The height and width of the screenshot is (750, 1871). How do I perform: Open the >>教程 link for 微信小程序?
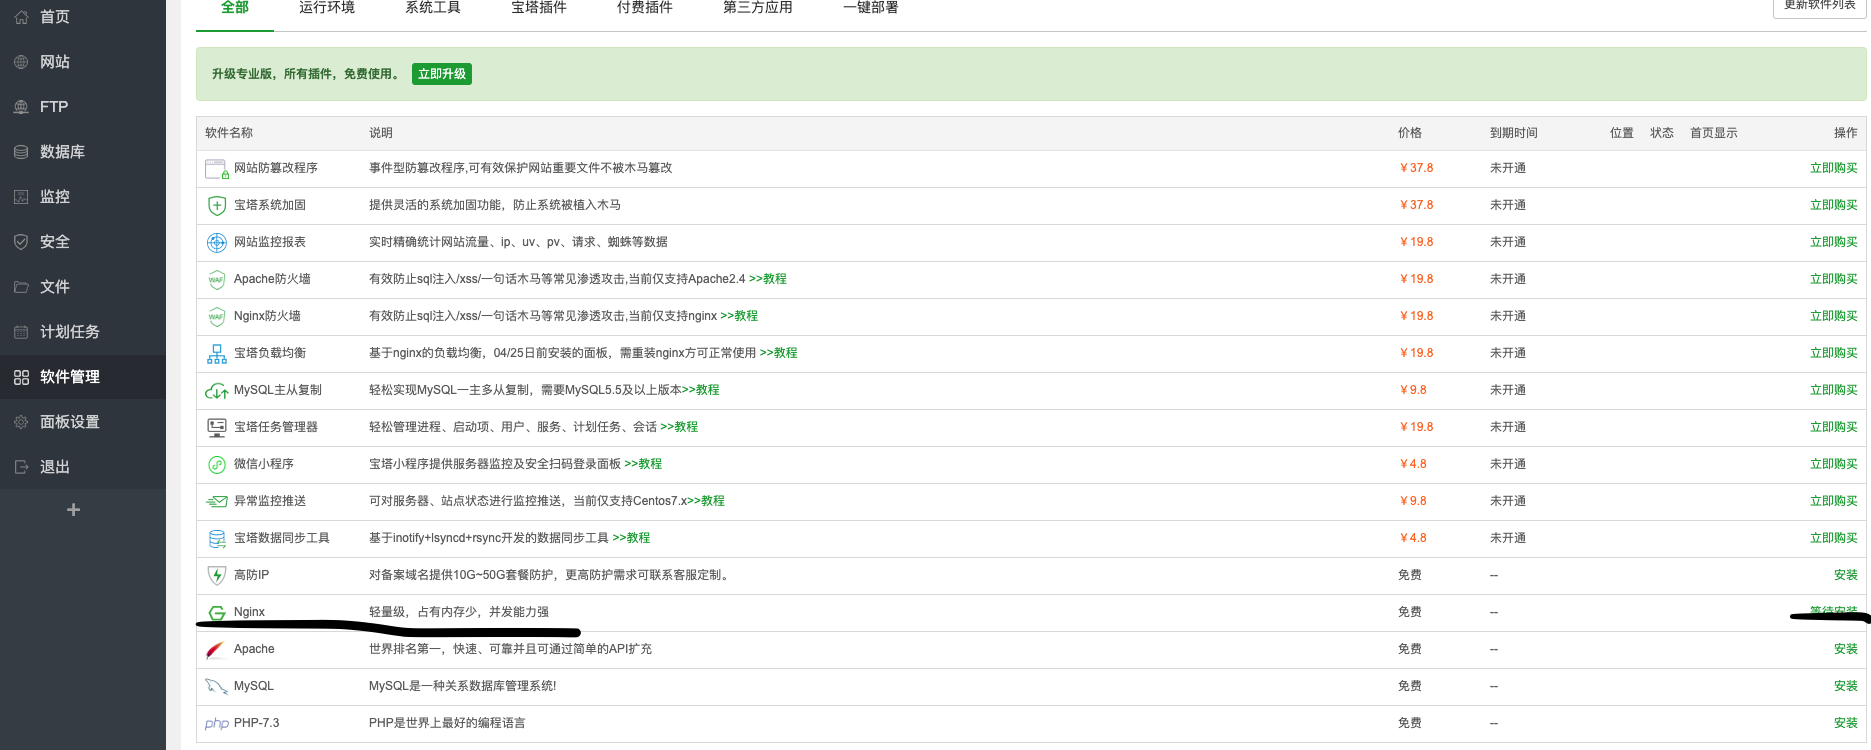click(x=643, y=464)
